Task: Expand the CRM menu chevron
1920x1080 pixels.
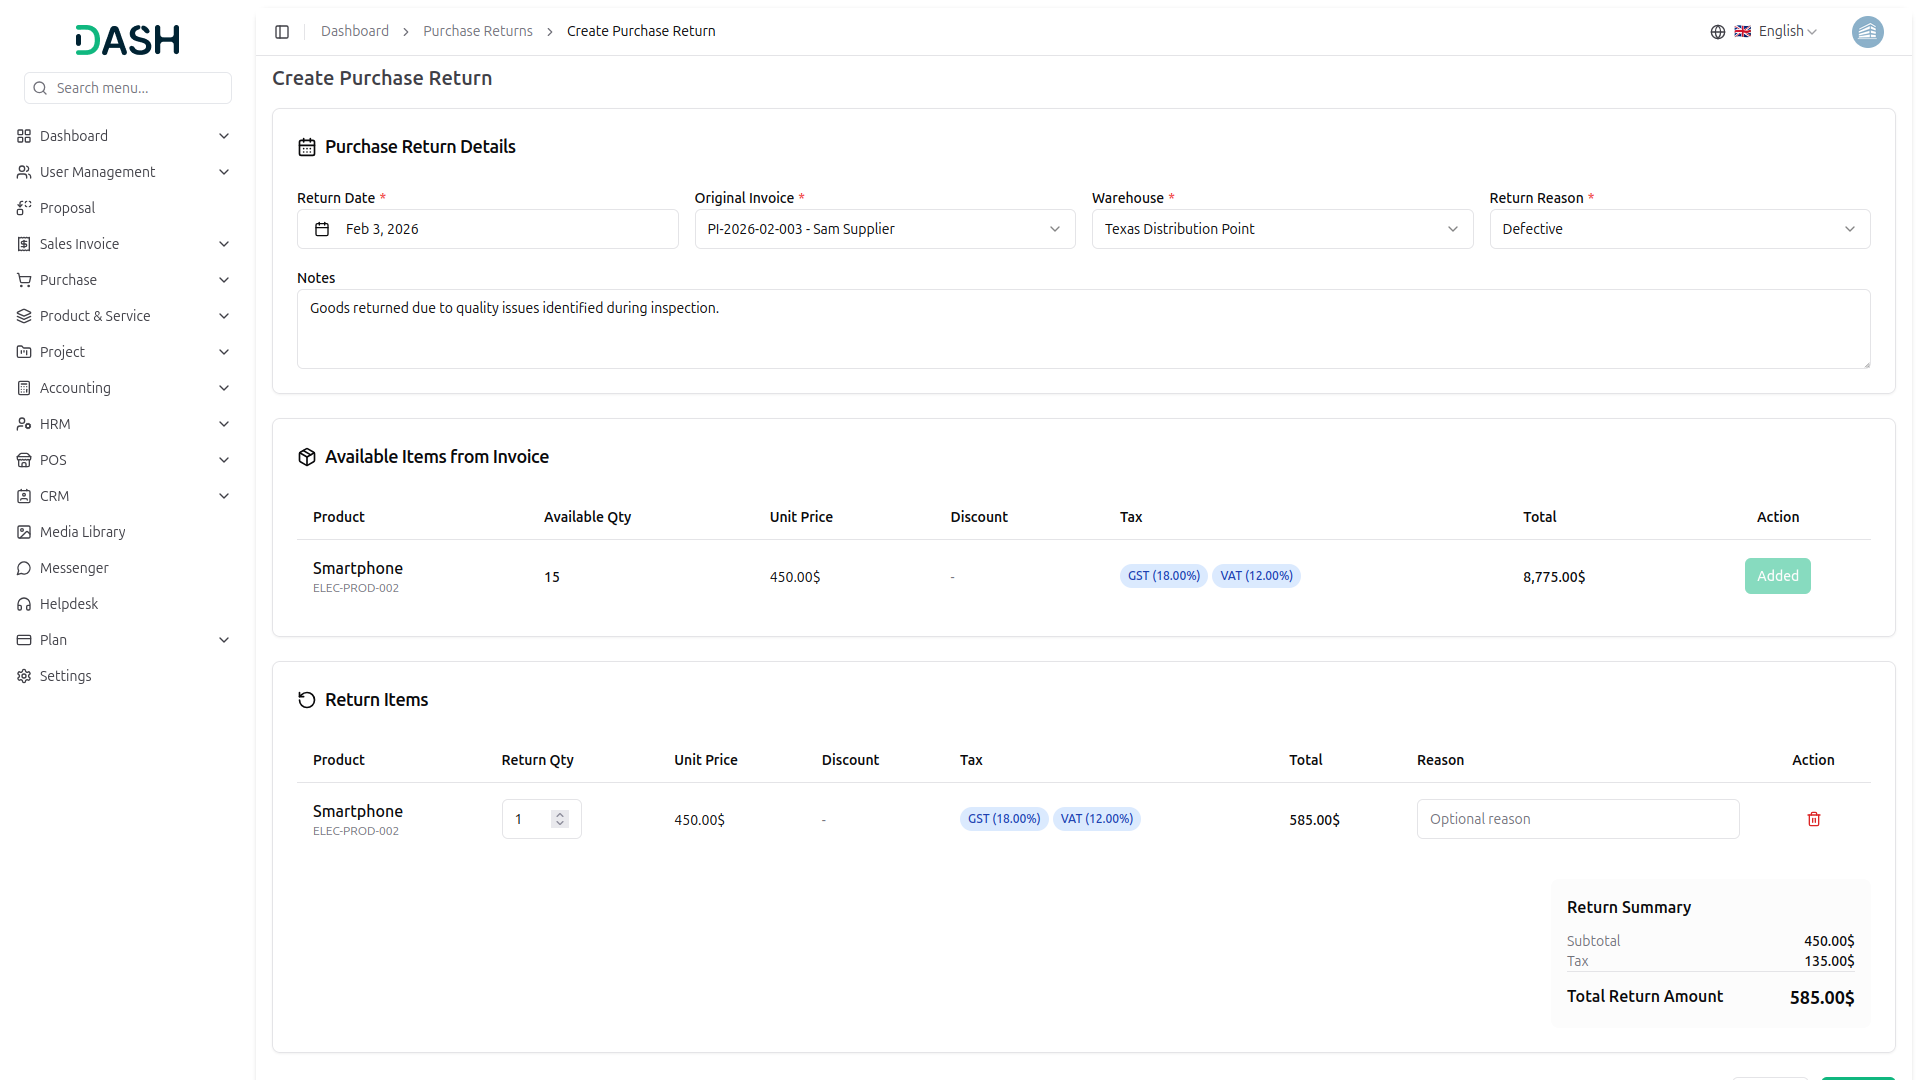Action: point(224,496)
